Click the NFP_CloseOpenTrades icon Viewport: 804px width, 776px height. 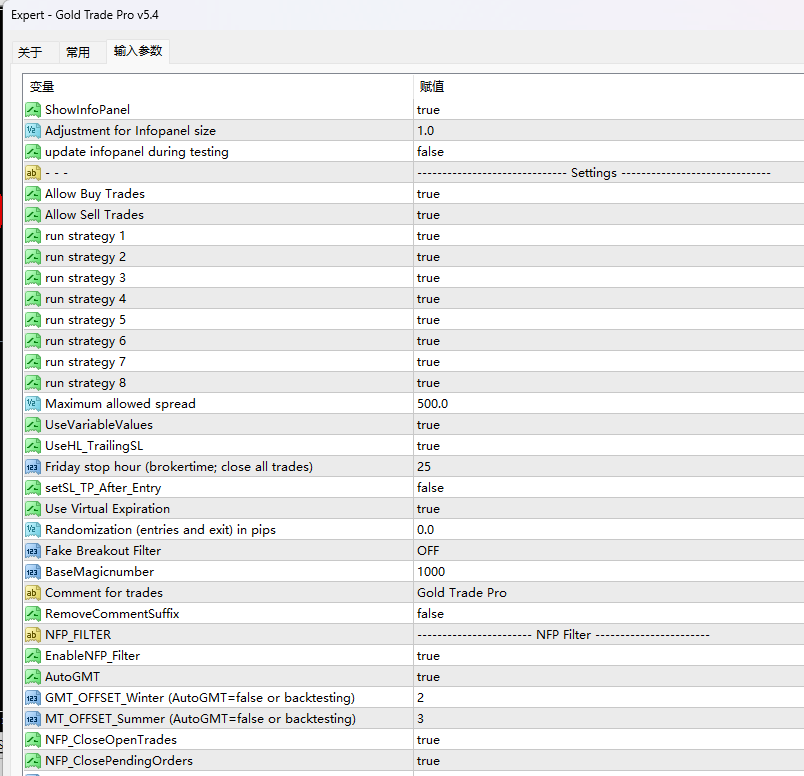pyautogui.click(x=33, y=740)
